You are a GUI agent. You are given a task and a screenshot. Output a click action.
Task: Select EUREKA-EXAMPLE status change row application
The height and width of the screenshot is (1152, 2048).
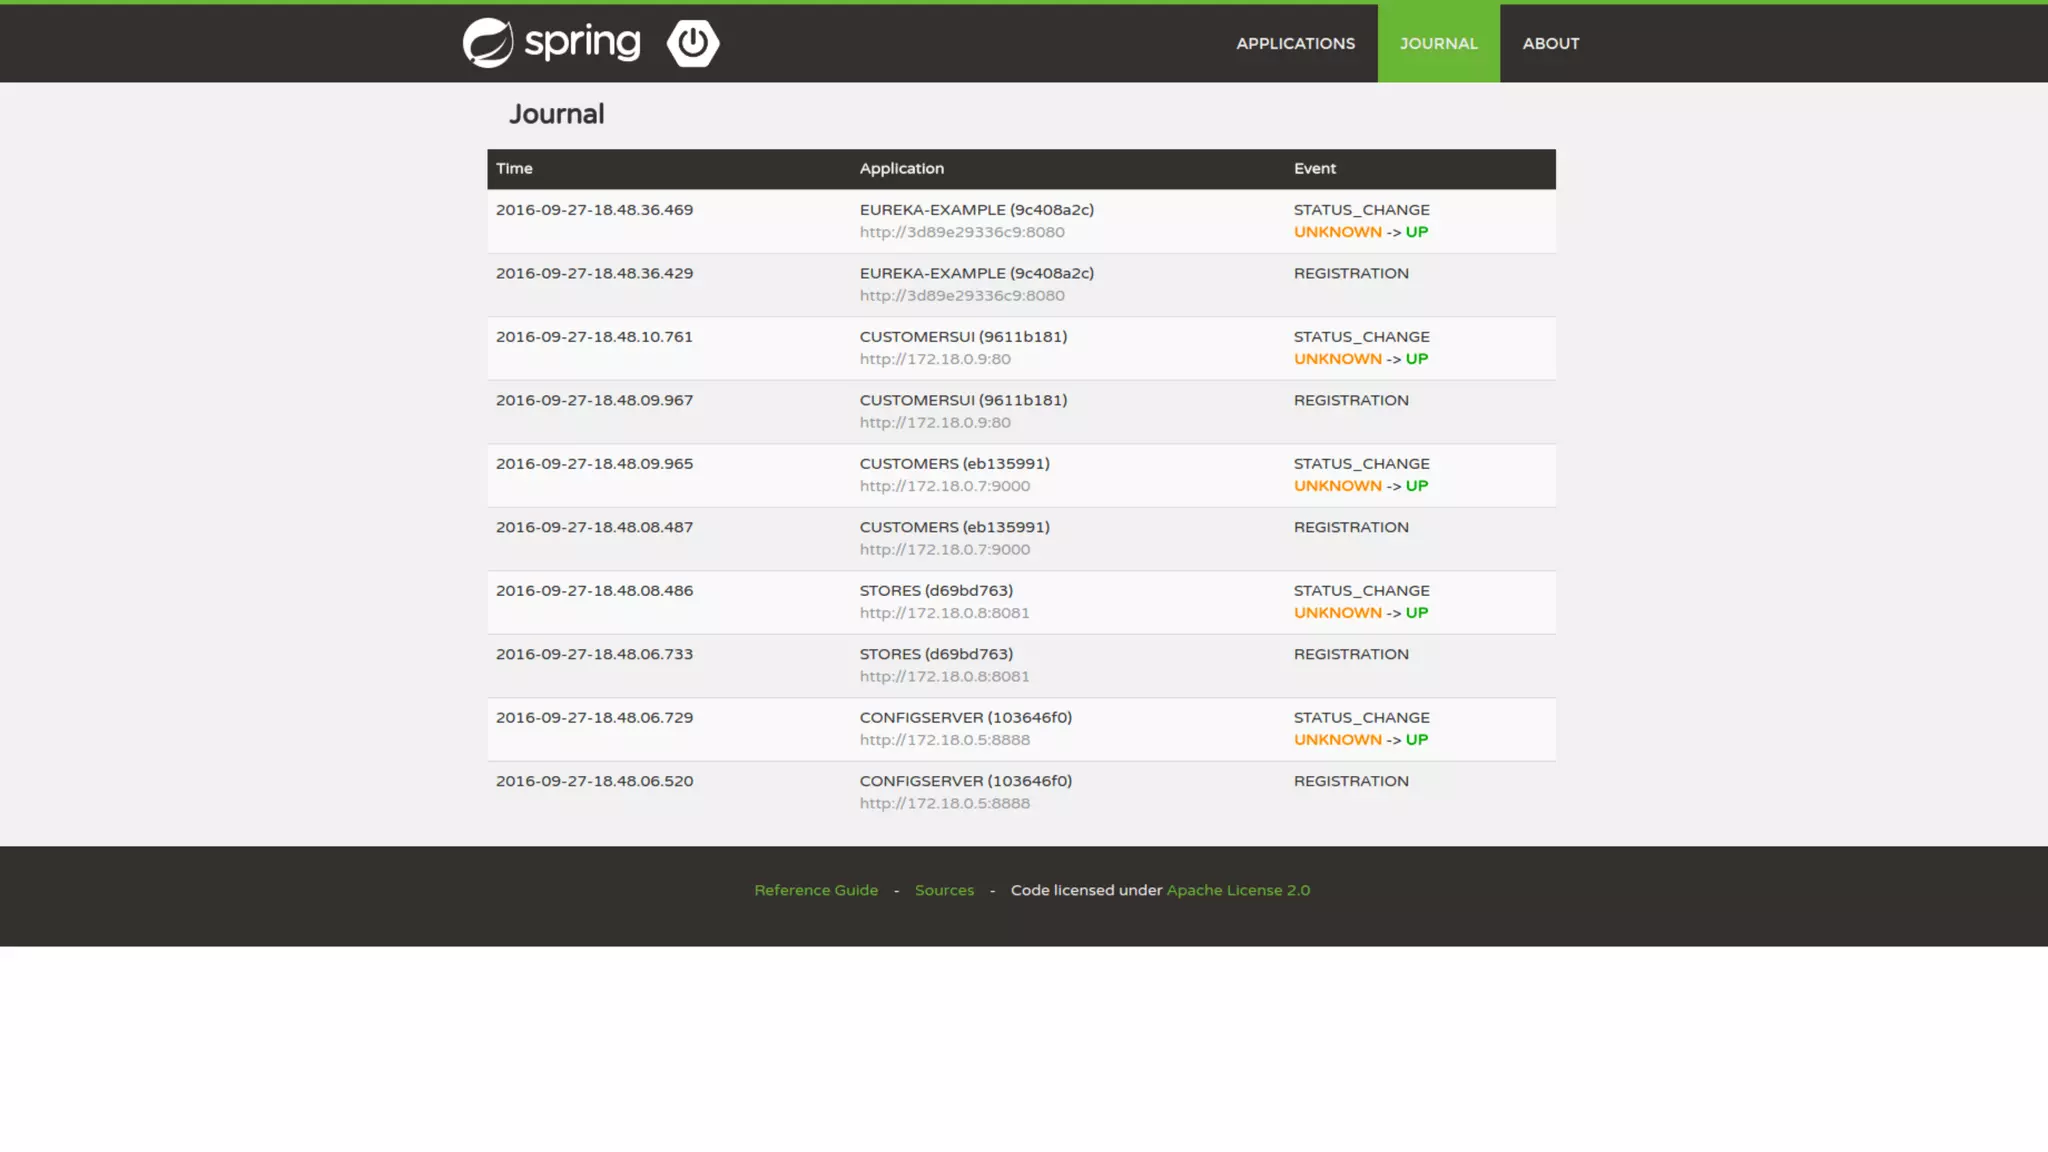tap(976, 210)
